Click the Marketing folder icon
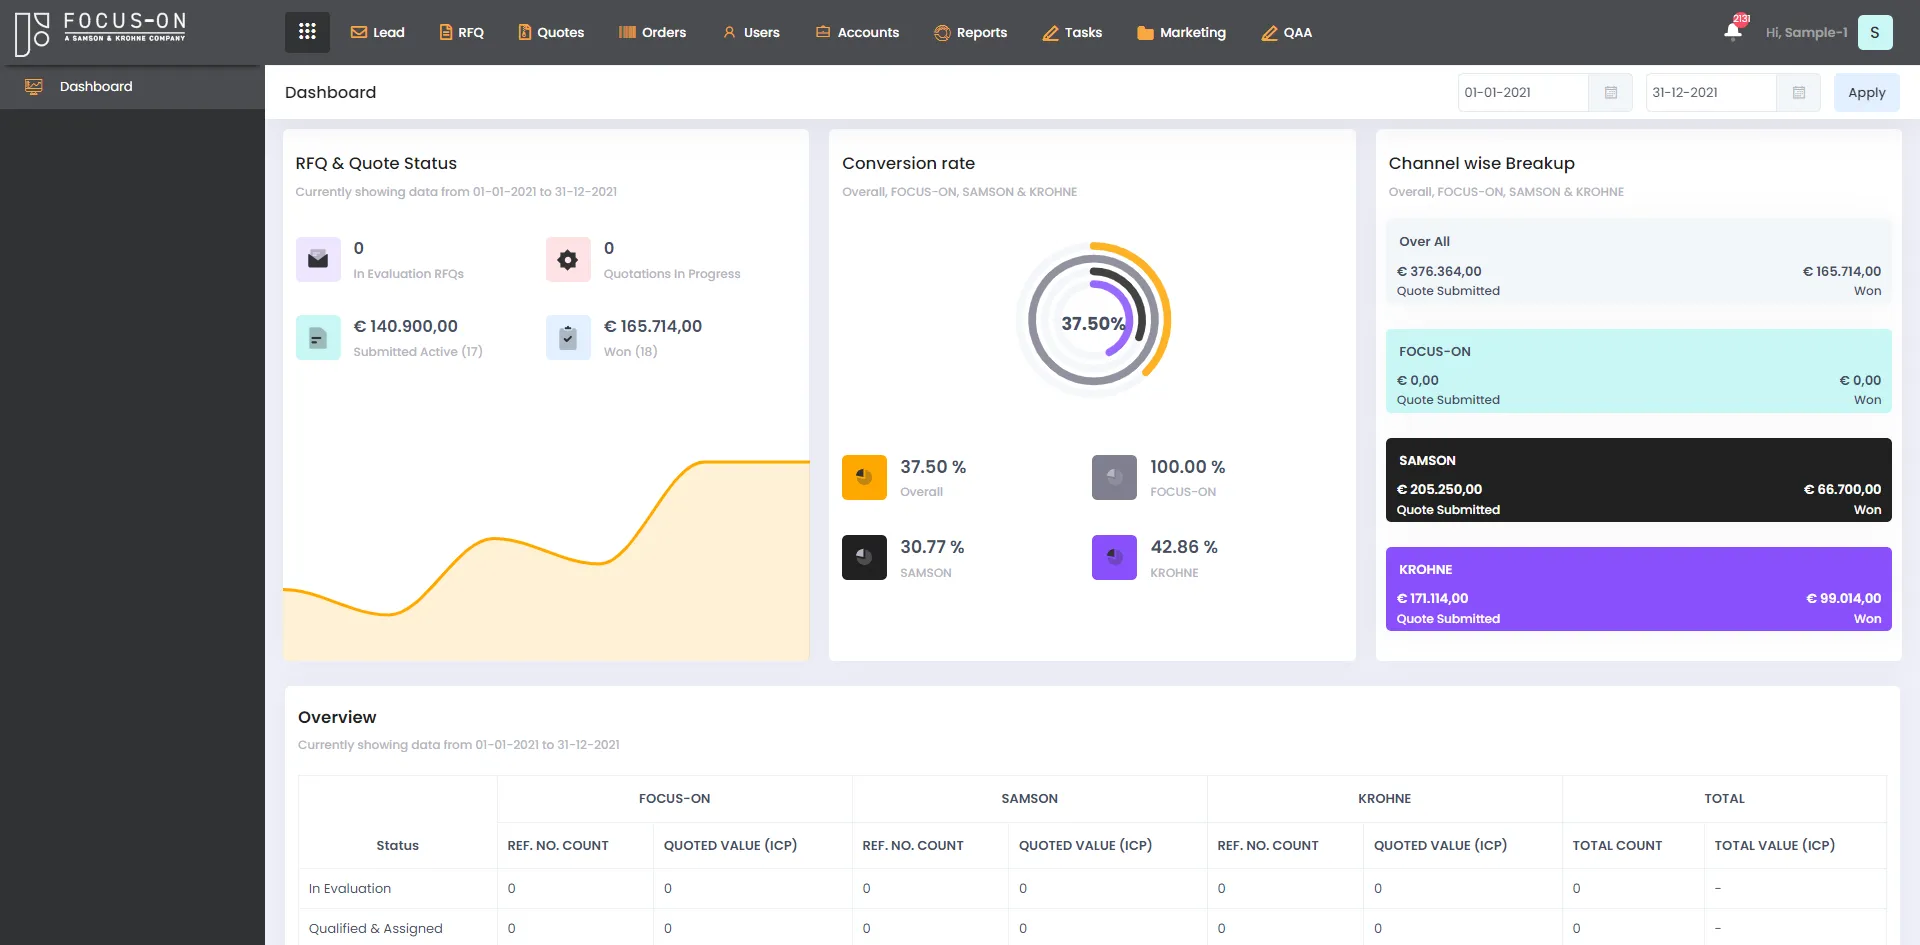This screenshot has height=945, width=1920. [x=1140, y=31]
